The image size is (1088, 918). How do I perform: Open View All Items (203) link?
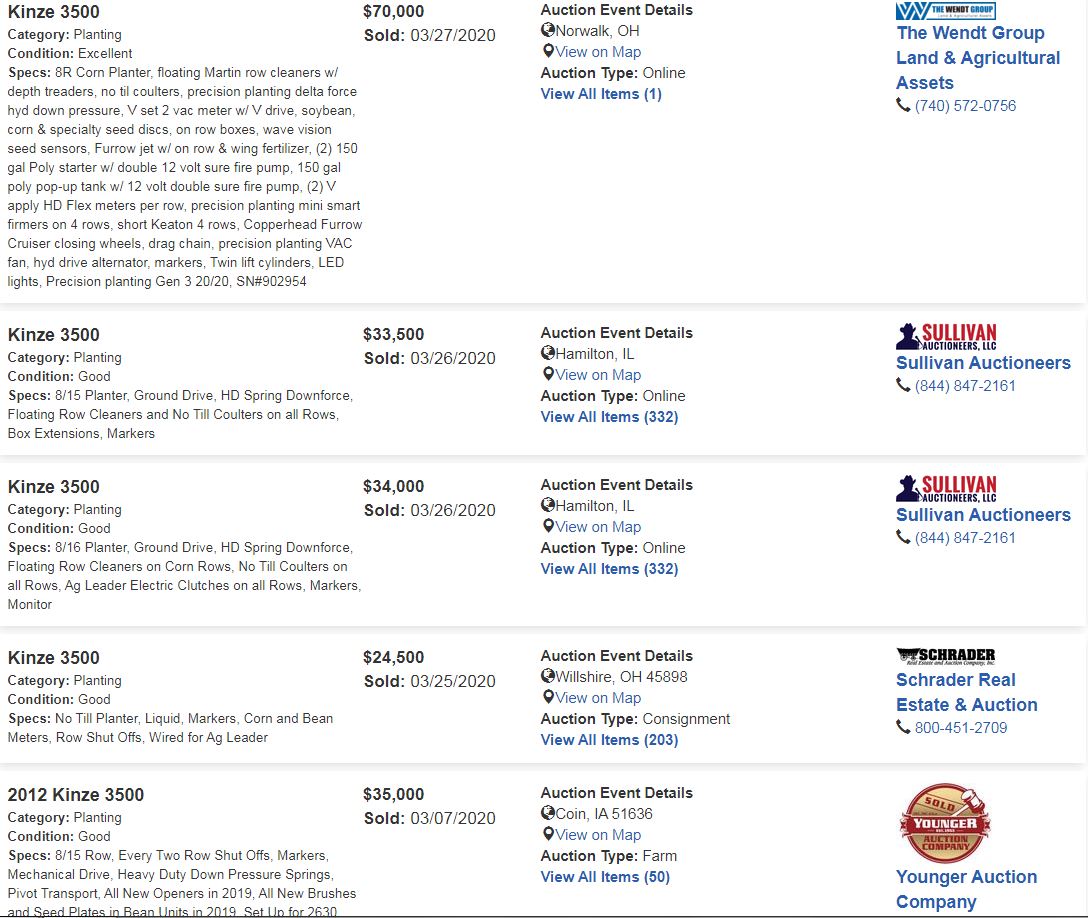click(609, 740)
